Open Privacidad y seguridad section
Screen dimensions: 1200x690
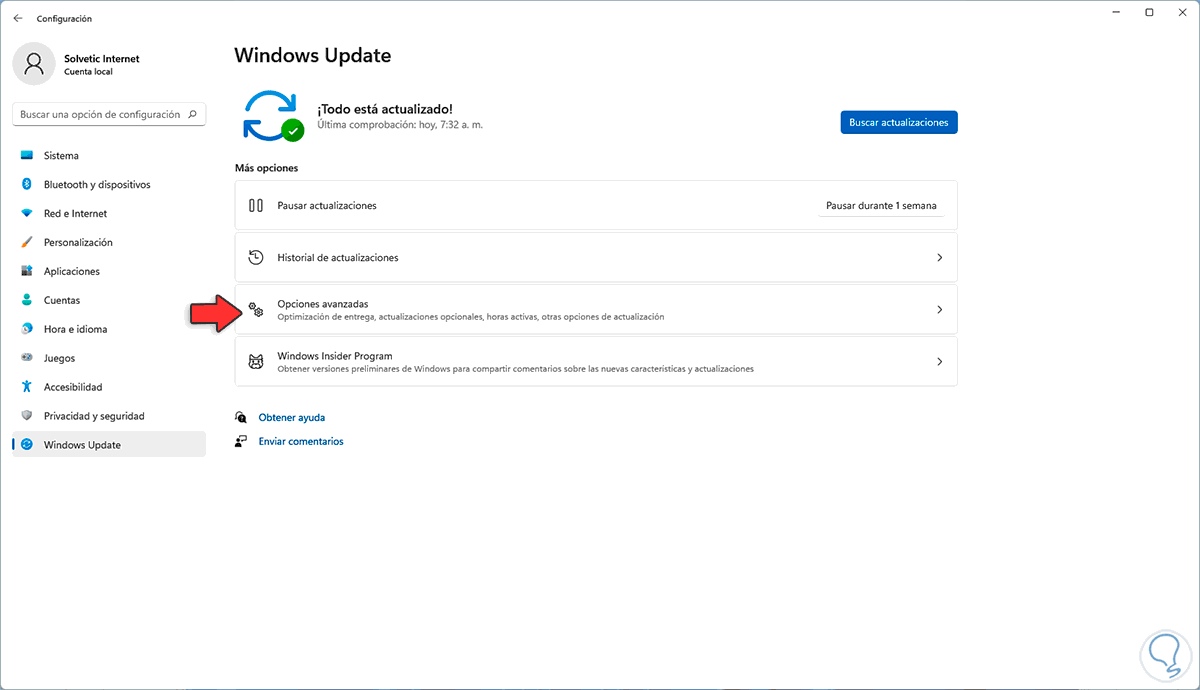pos(109,416)
